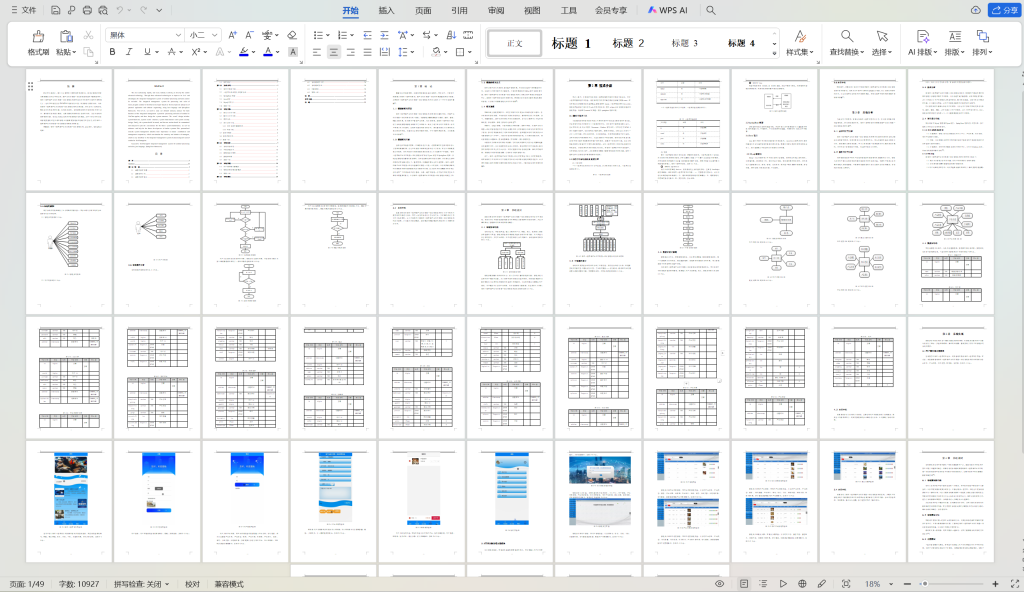Switch to the Page (页面) tab
The height and width of the screenshot is (592, 1024).
[423, 10]
